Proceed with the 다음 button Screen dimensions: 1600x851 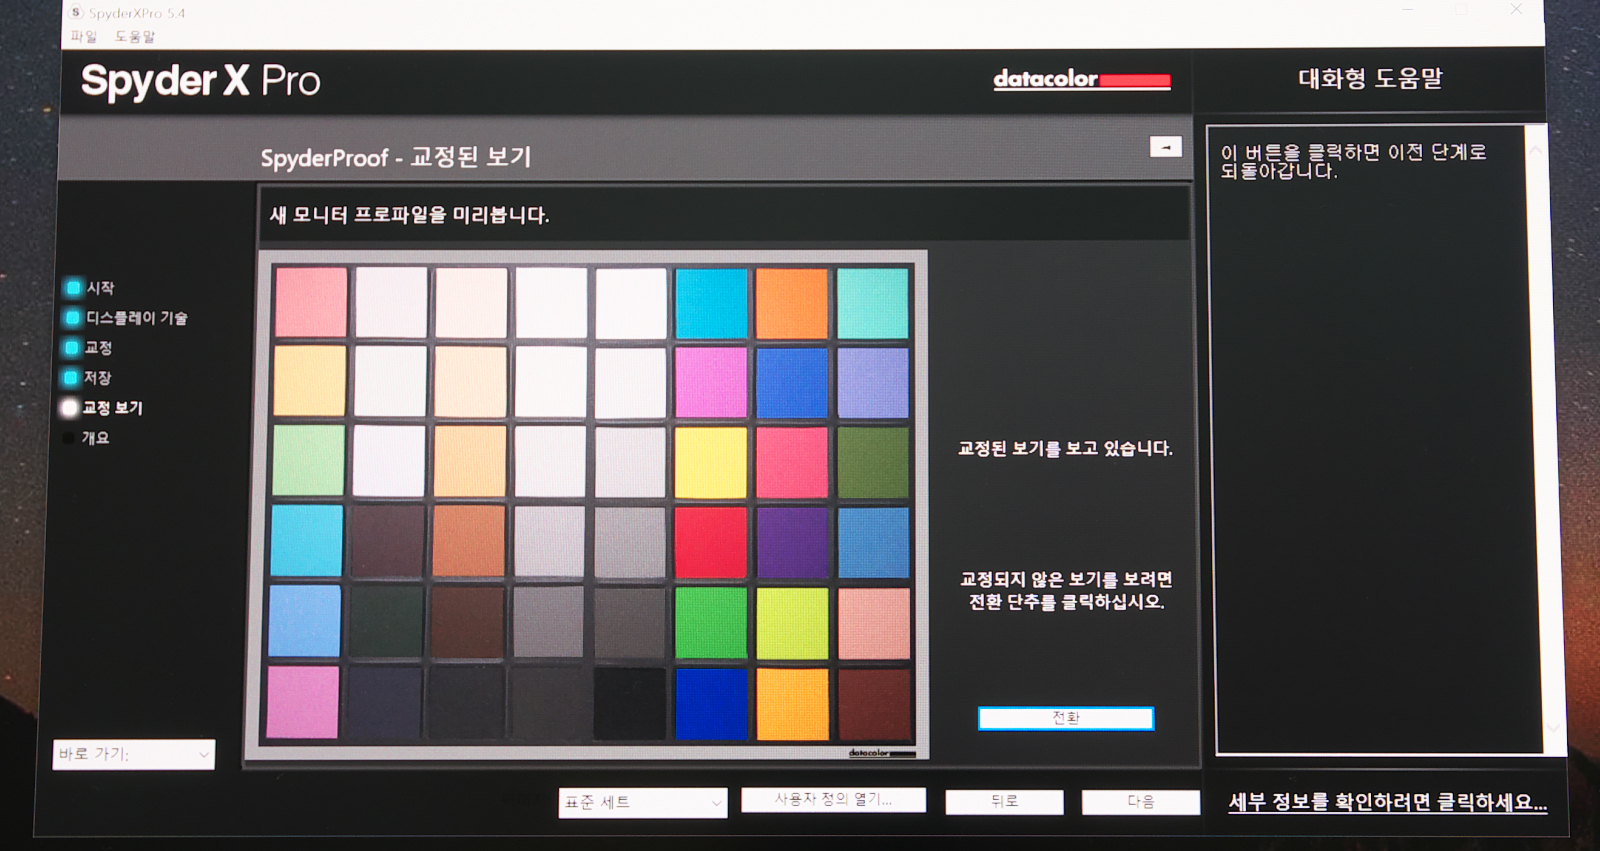1141,802
